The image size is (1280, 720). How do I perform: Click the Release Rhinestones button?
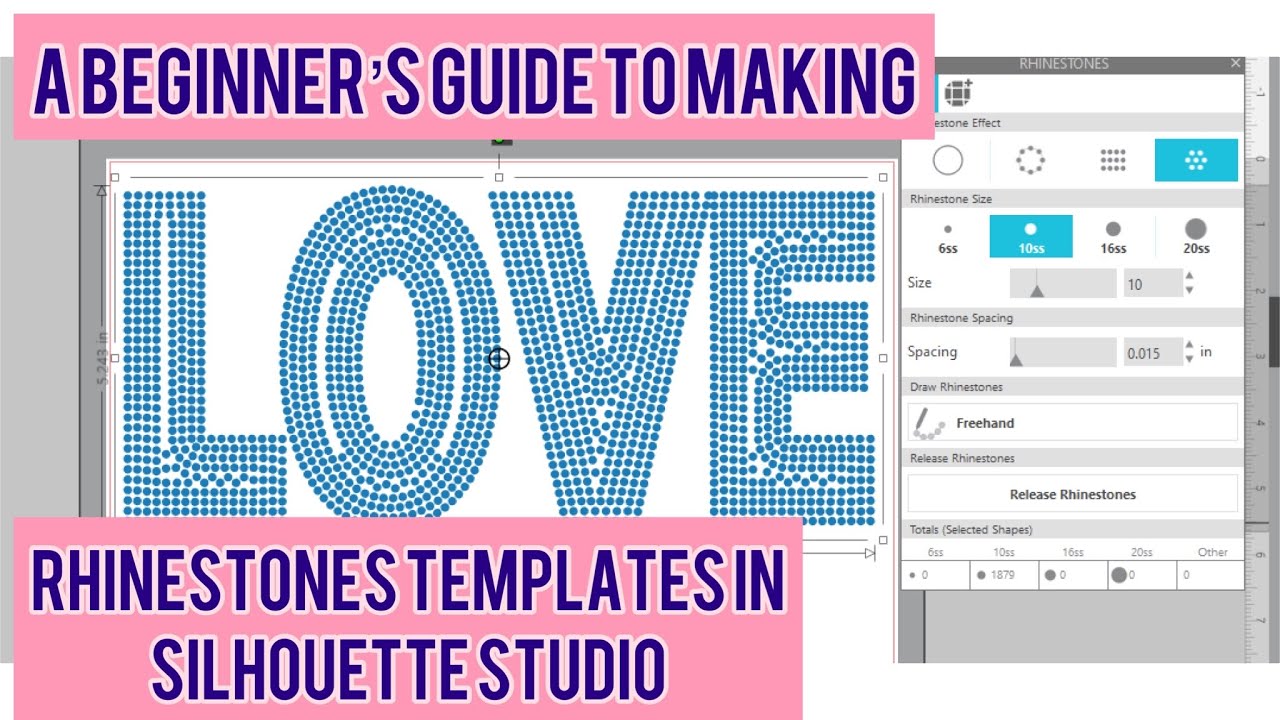[x=1072, y=494]
